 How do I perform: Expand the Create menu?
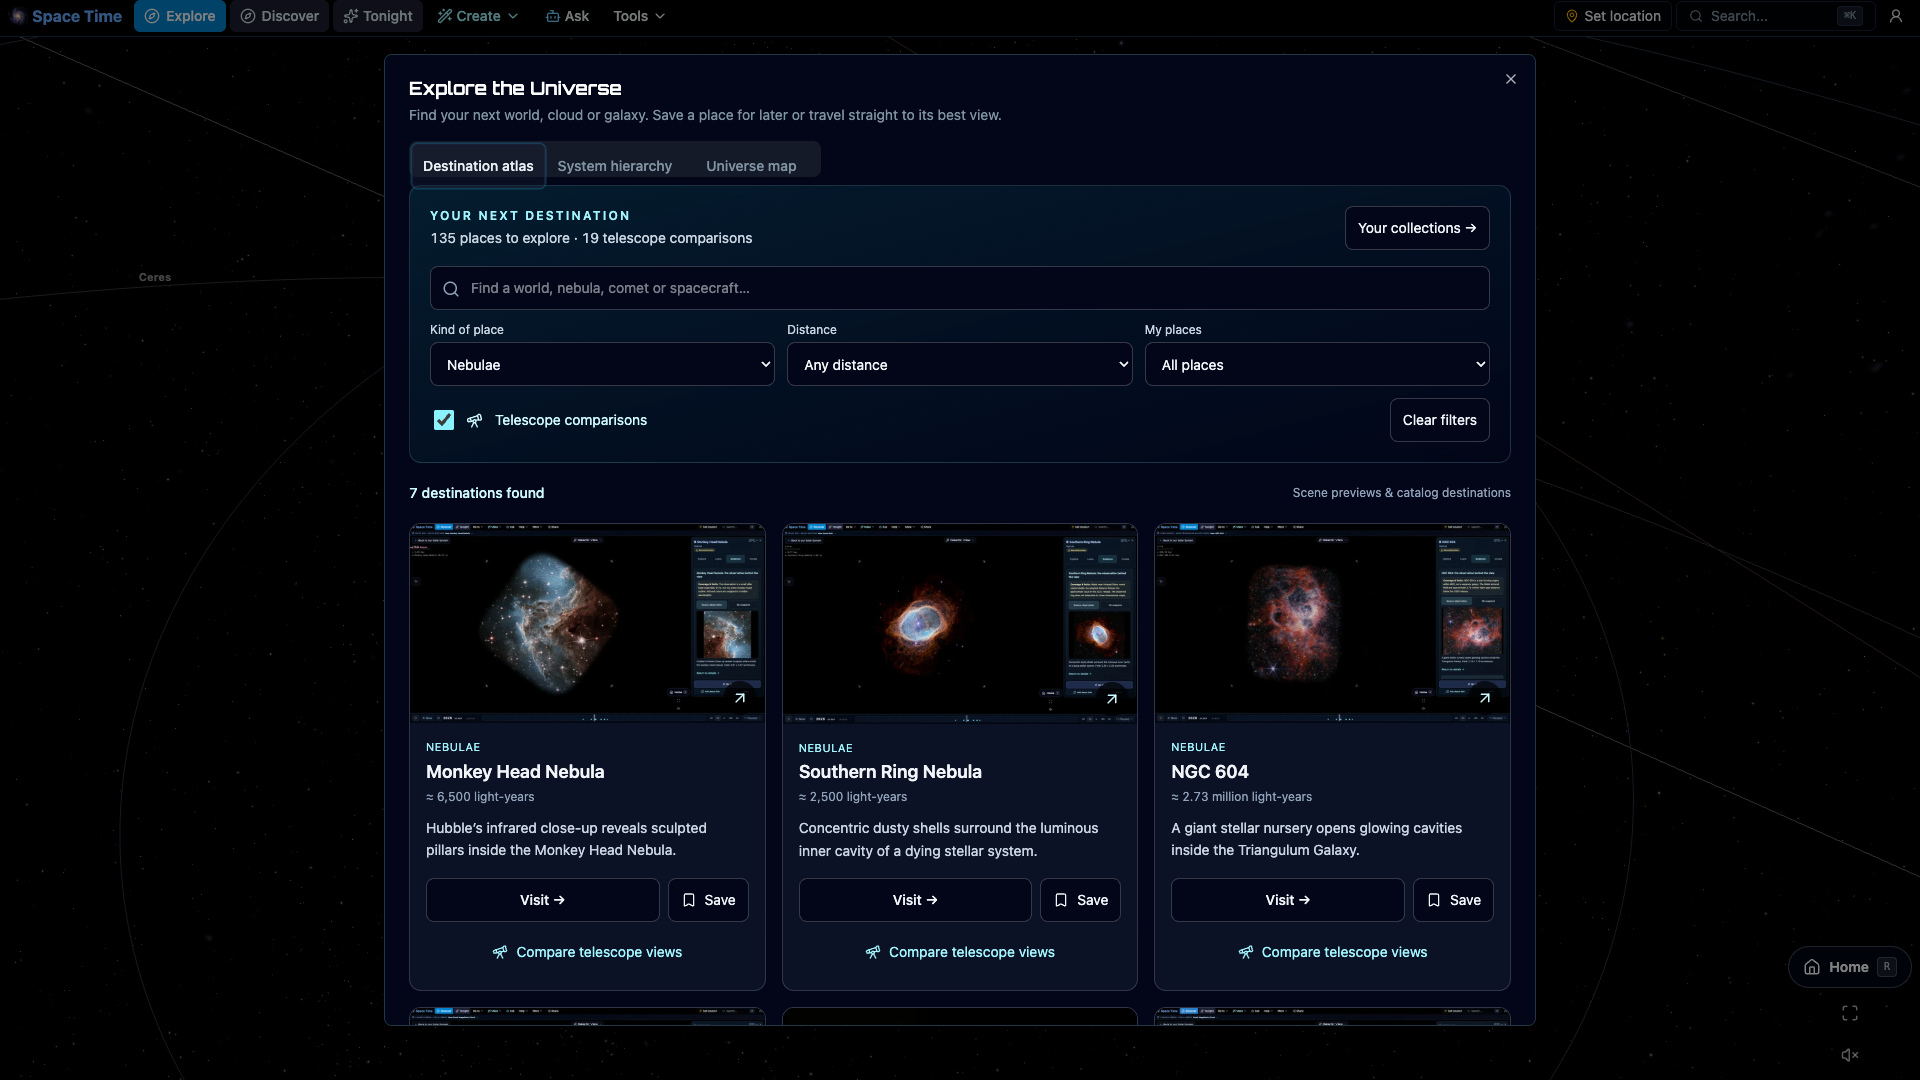[x=478, y=16]
